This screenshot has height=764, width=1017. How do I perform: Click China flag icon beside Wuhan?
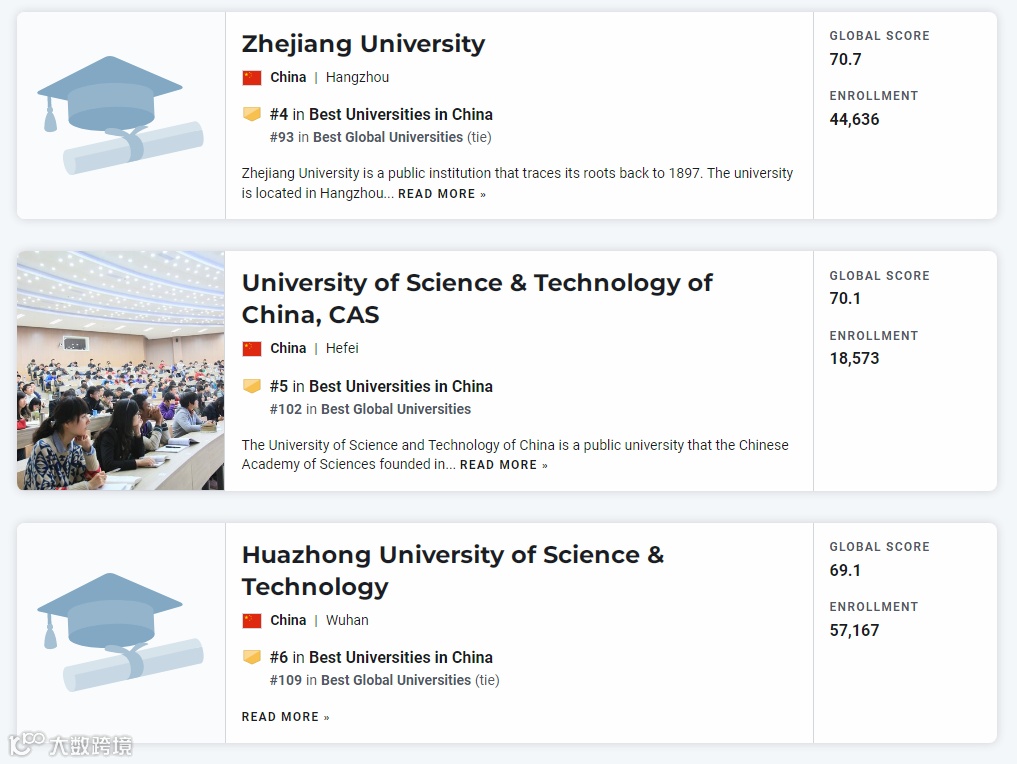pos(252,620)
